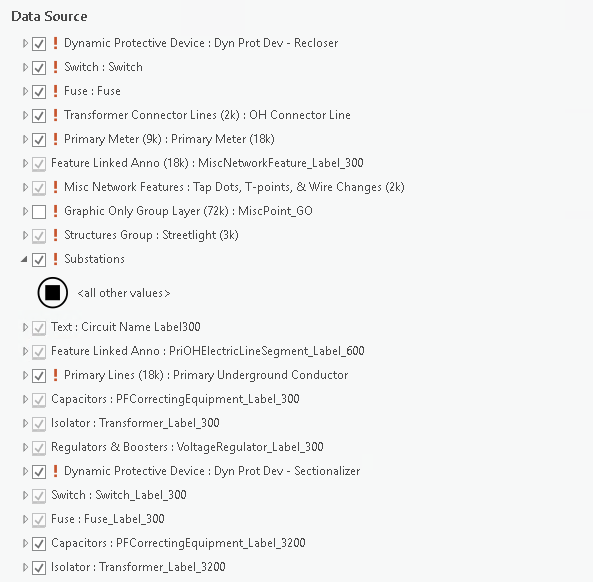Select Feature Linked Anno PriOHElectricLineSegment_Label_600 layer

coord(208,351)
